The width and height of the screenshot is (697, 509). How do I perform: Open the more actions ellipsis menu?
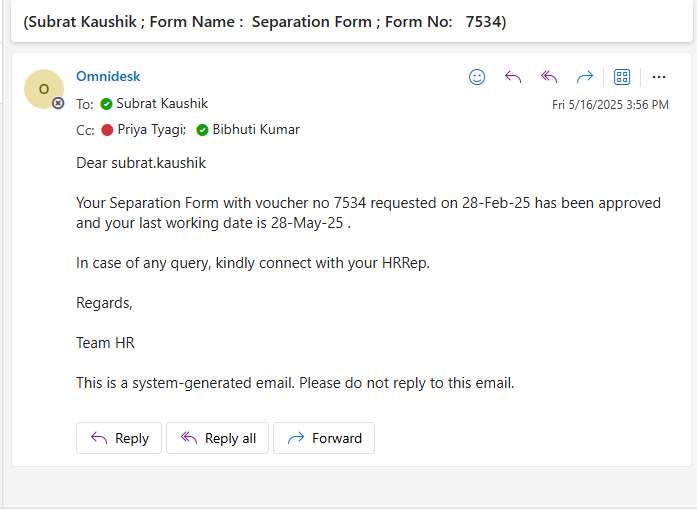click(658, 77)
